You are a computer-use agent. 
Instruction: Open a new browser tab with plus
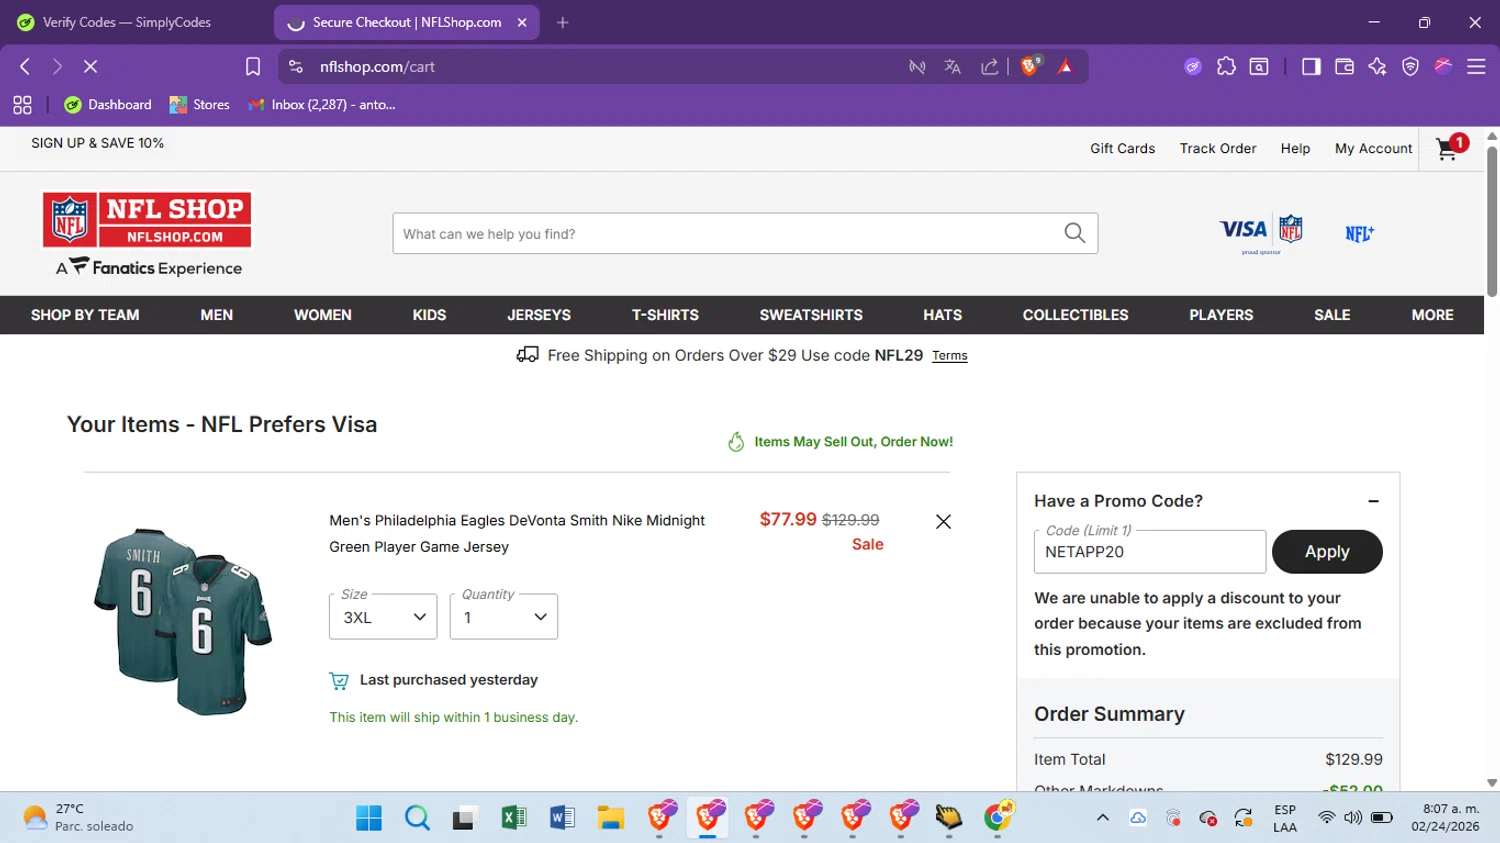(563, 22)
